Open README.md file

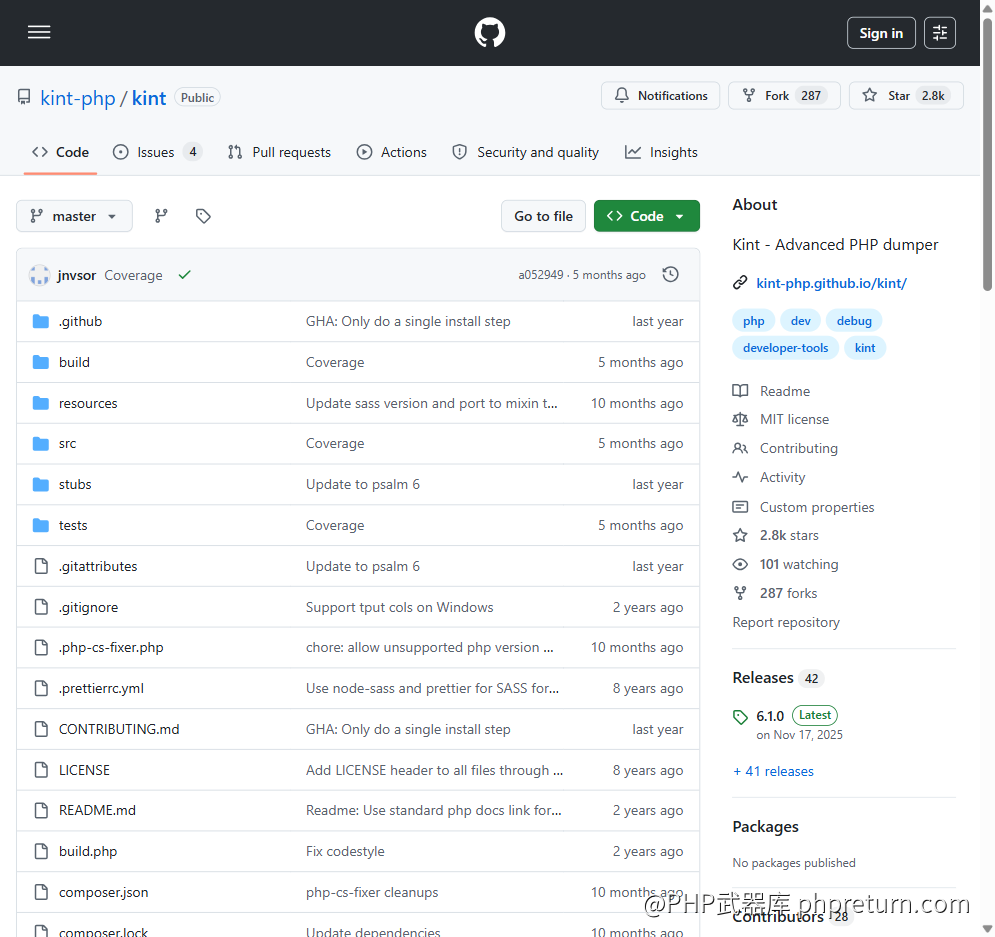(97, 811)
